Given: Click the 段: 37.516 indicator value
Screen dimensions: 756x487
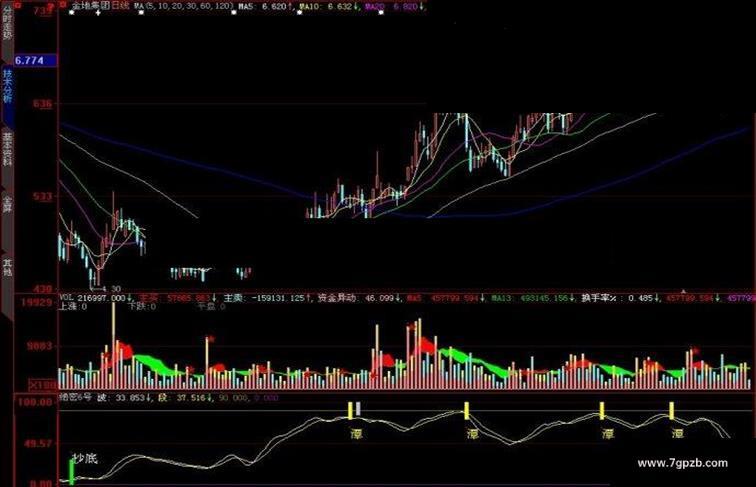Looking at the screenshot, I should coord(187,398).
